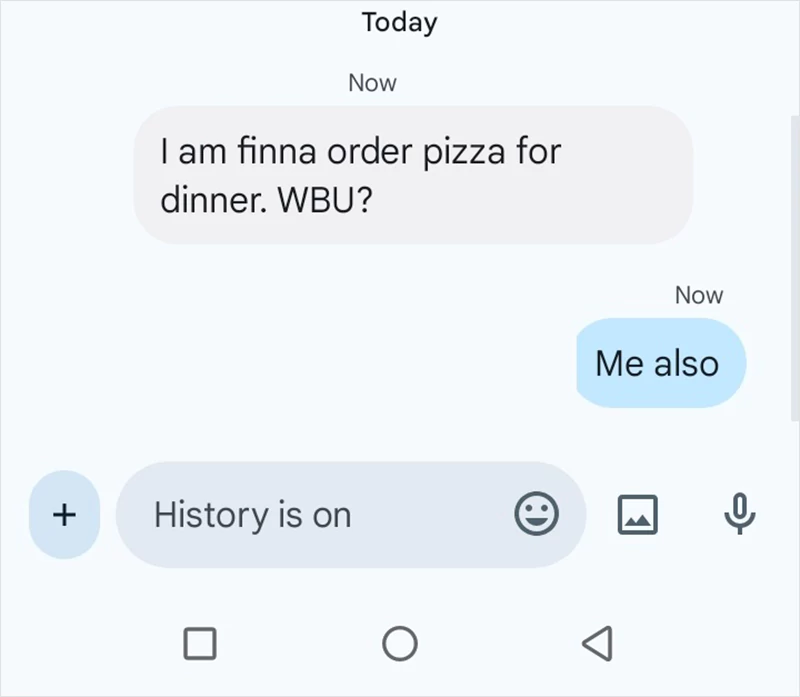Open the emoji picker in the message field
The height and width of the screenshot is (697, 800).
click(x=539, y=515)
